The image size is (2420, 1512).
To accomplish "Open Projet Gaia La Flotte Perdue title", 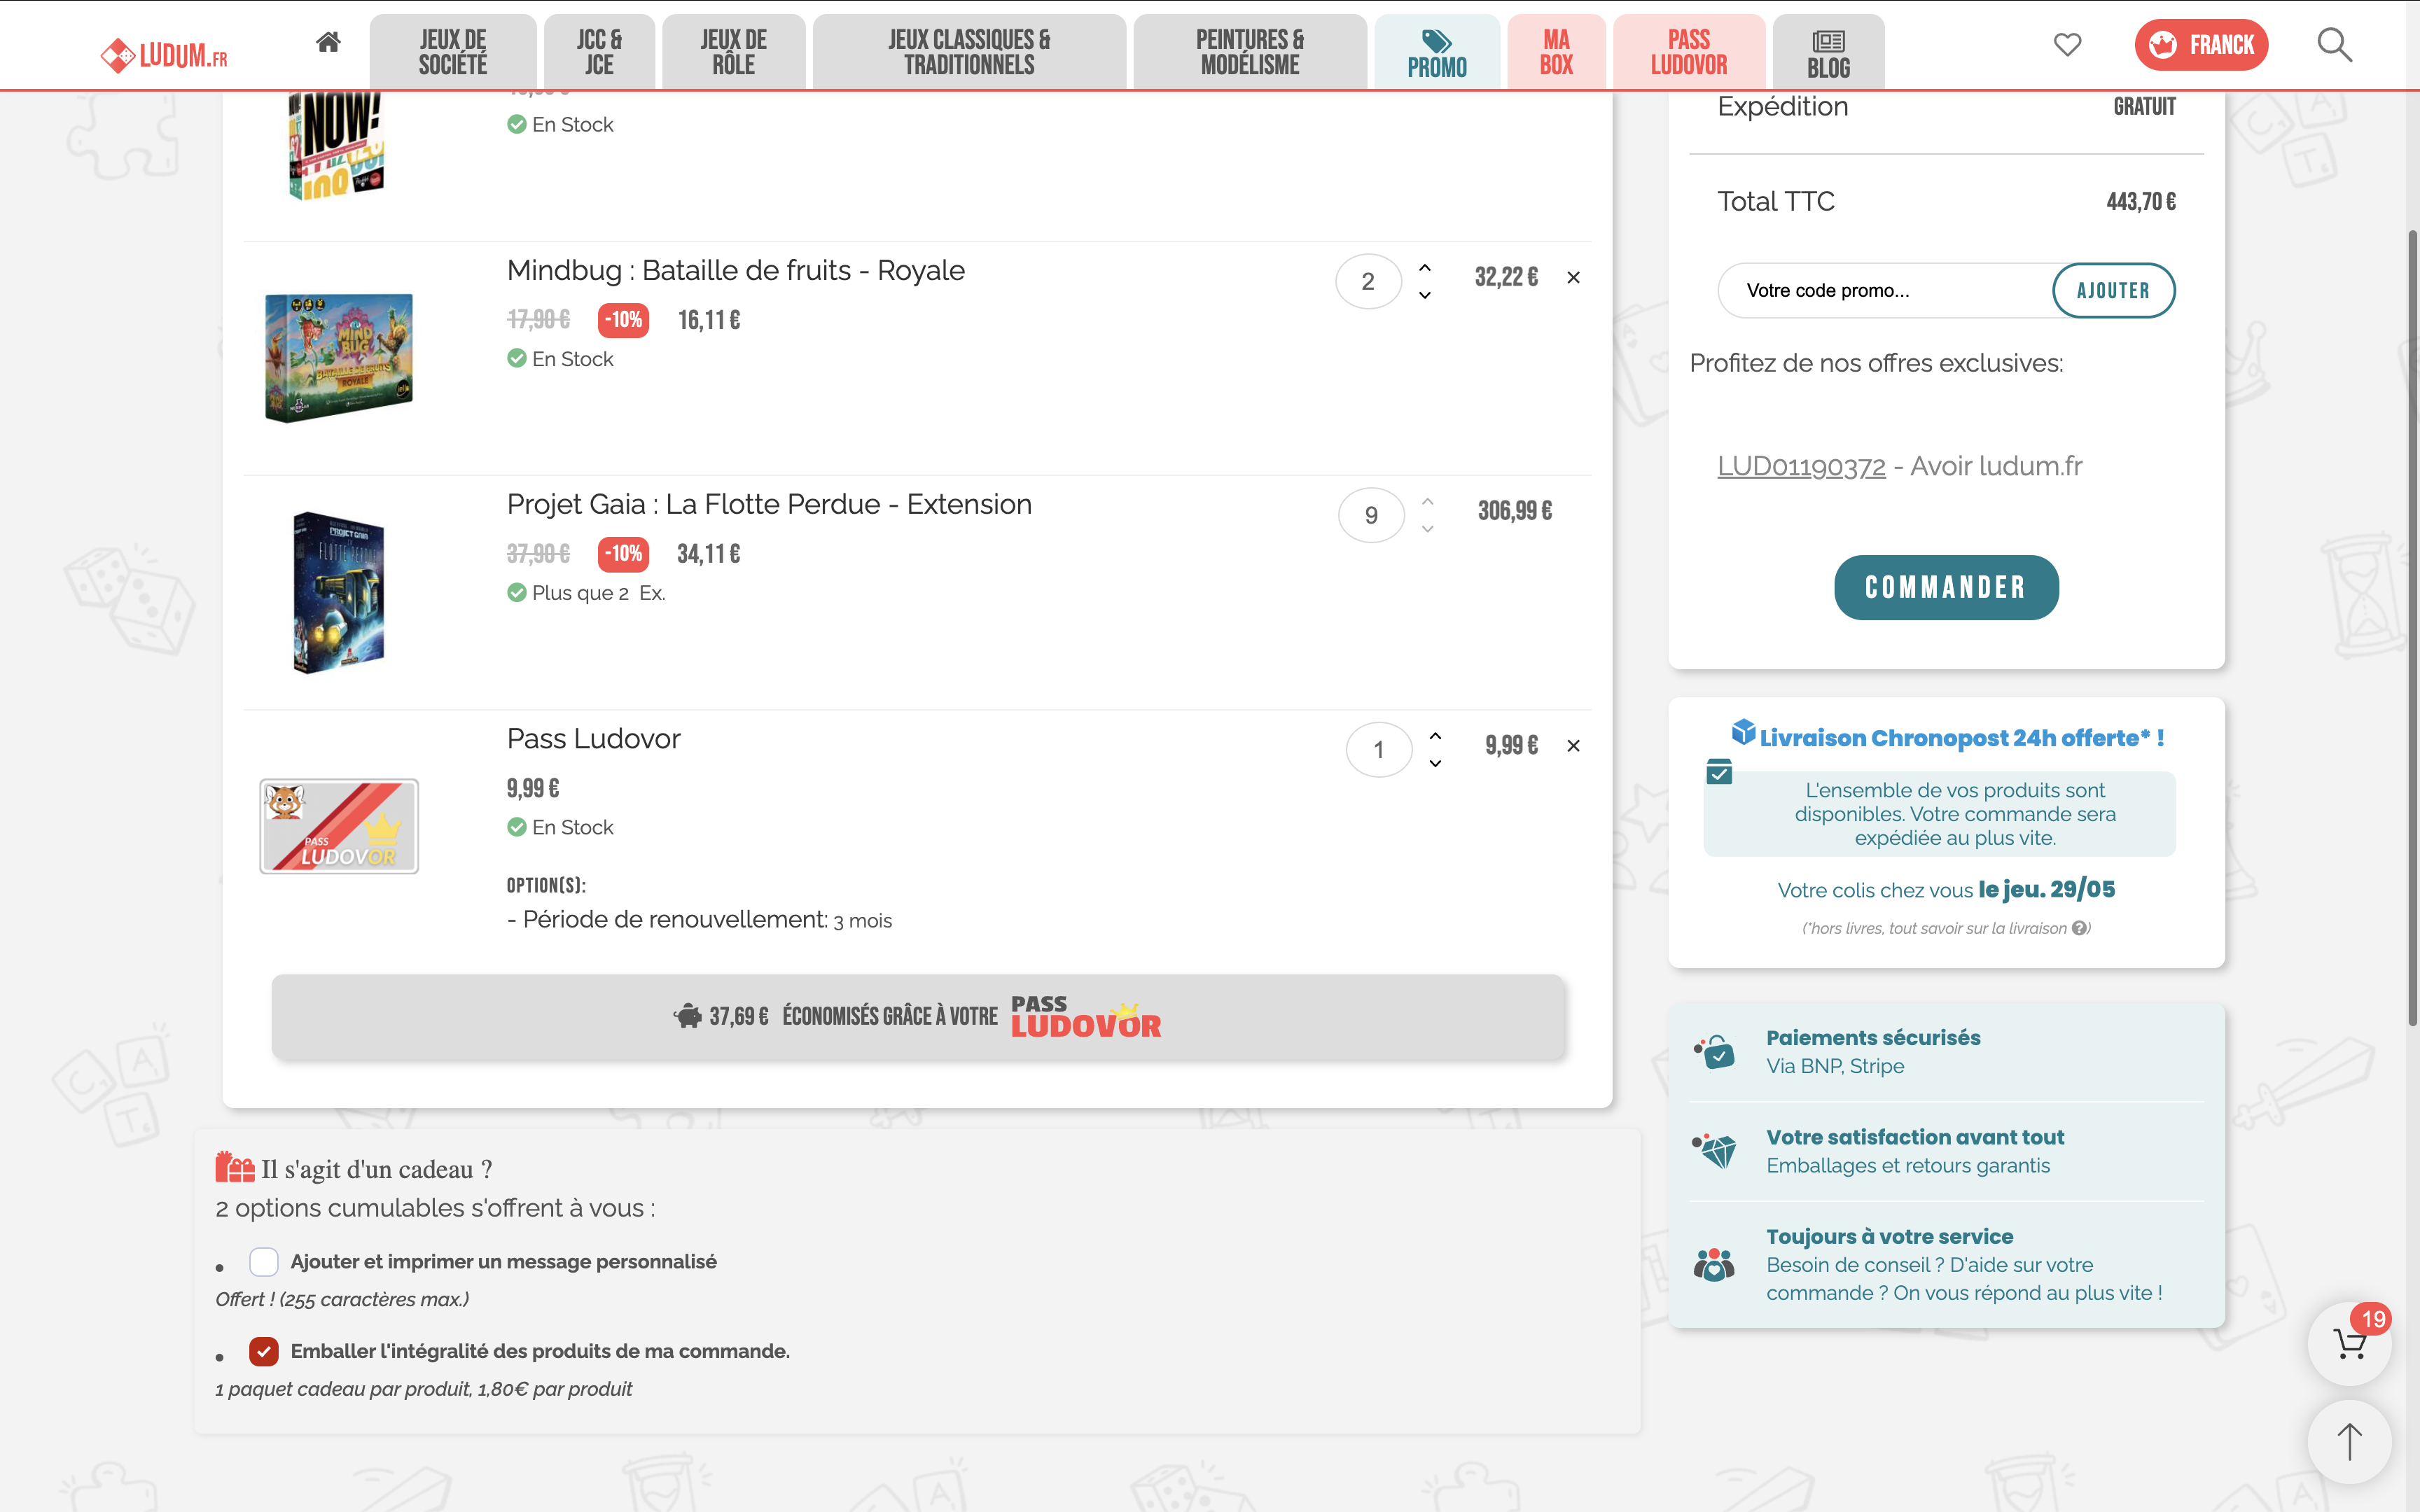I will 769,505.
